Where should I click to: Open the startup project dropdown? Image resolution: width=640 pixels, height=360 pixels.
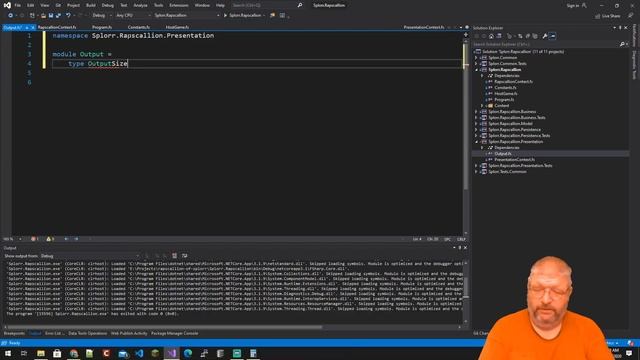pyautogui.click(x=187, y=16)
